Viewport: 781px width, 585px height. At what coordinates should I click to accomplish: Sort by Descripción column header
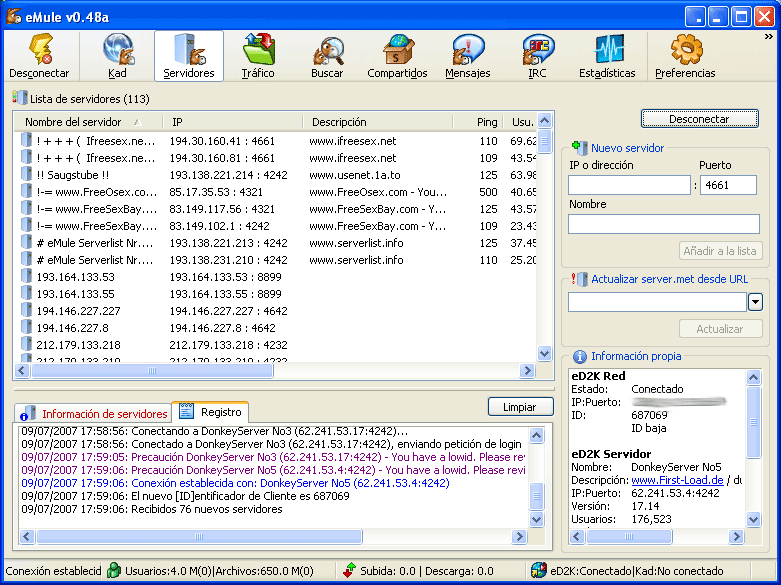[x=378, y=122]
